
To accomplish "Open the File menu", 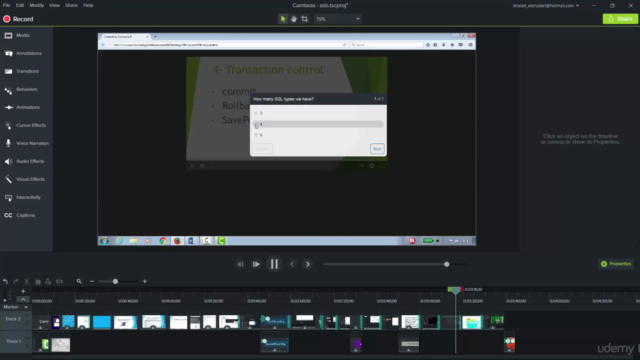I will 7,5.
